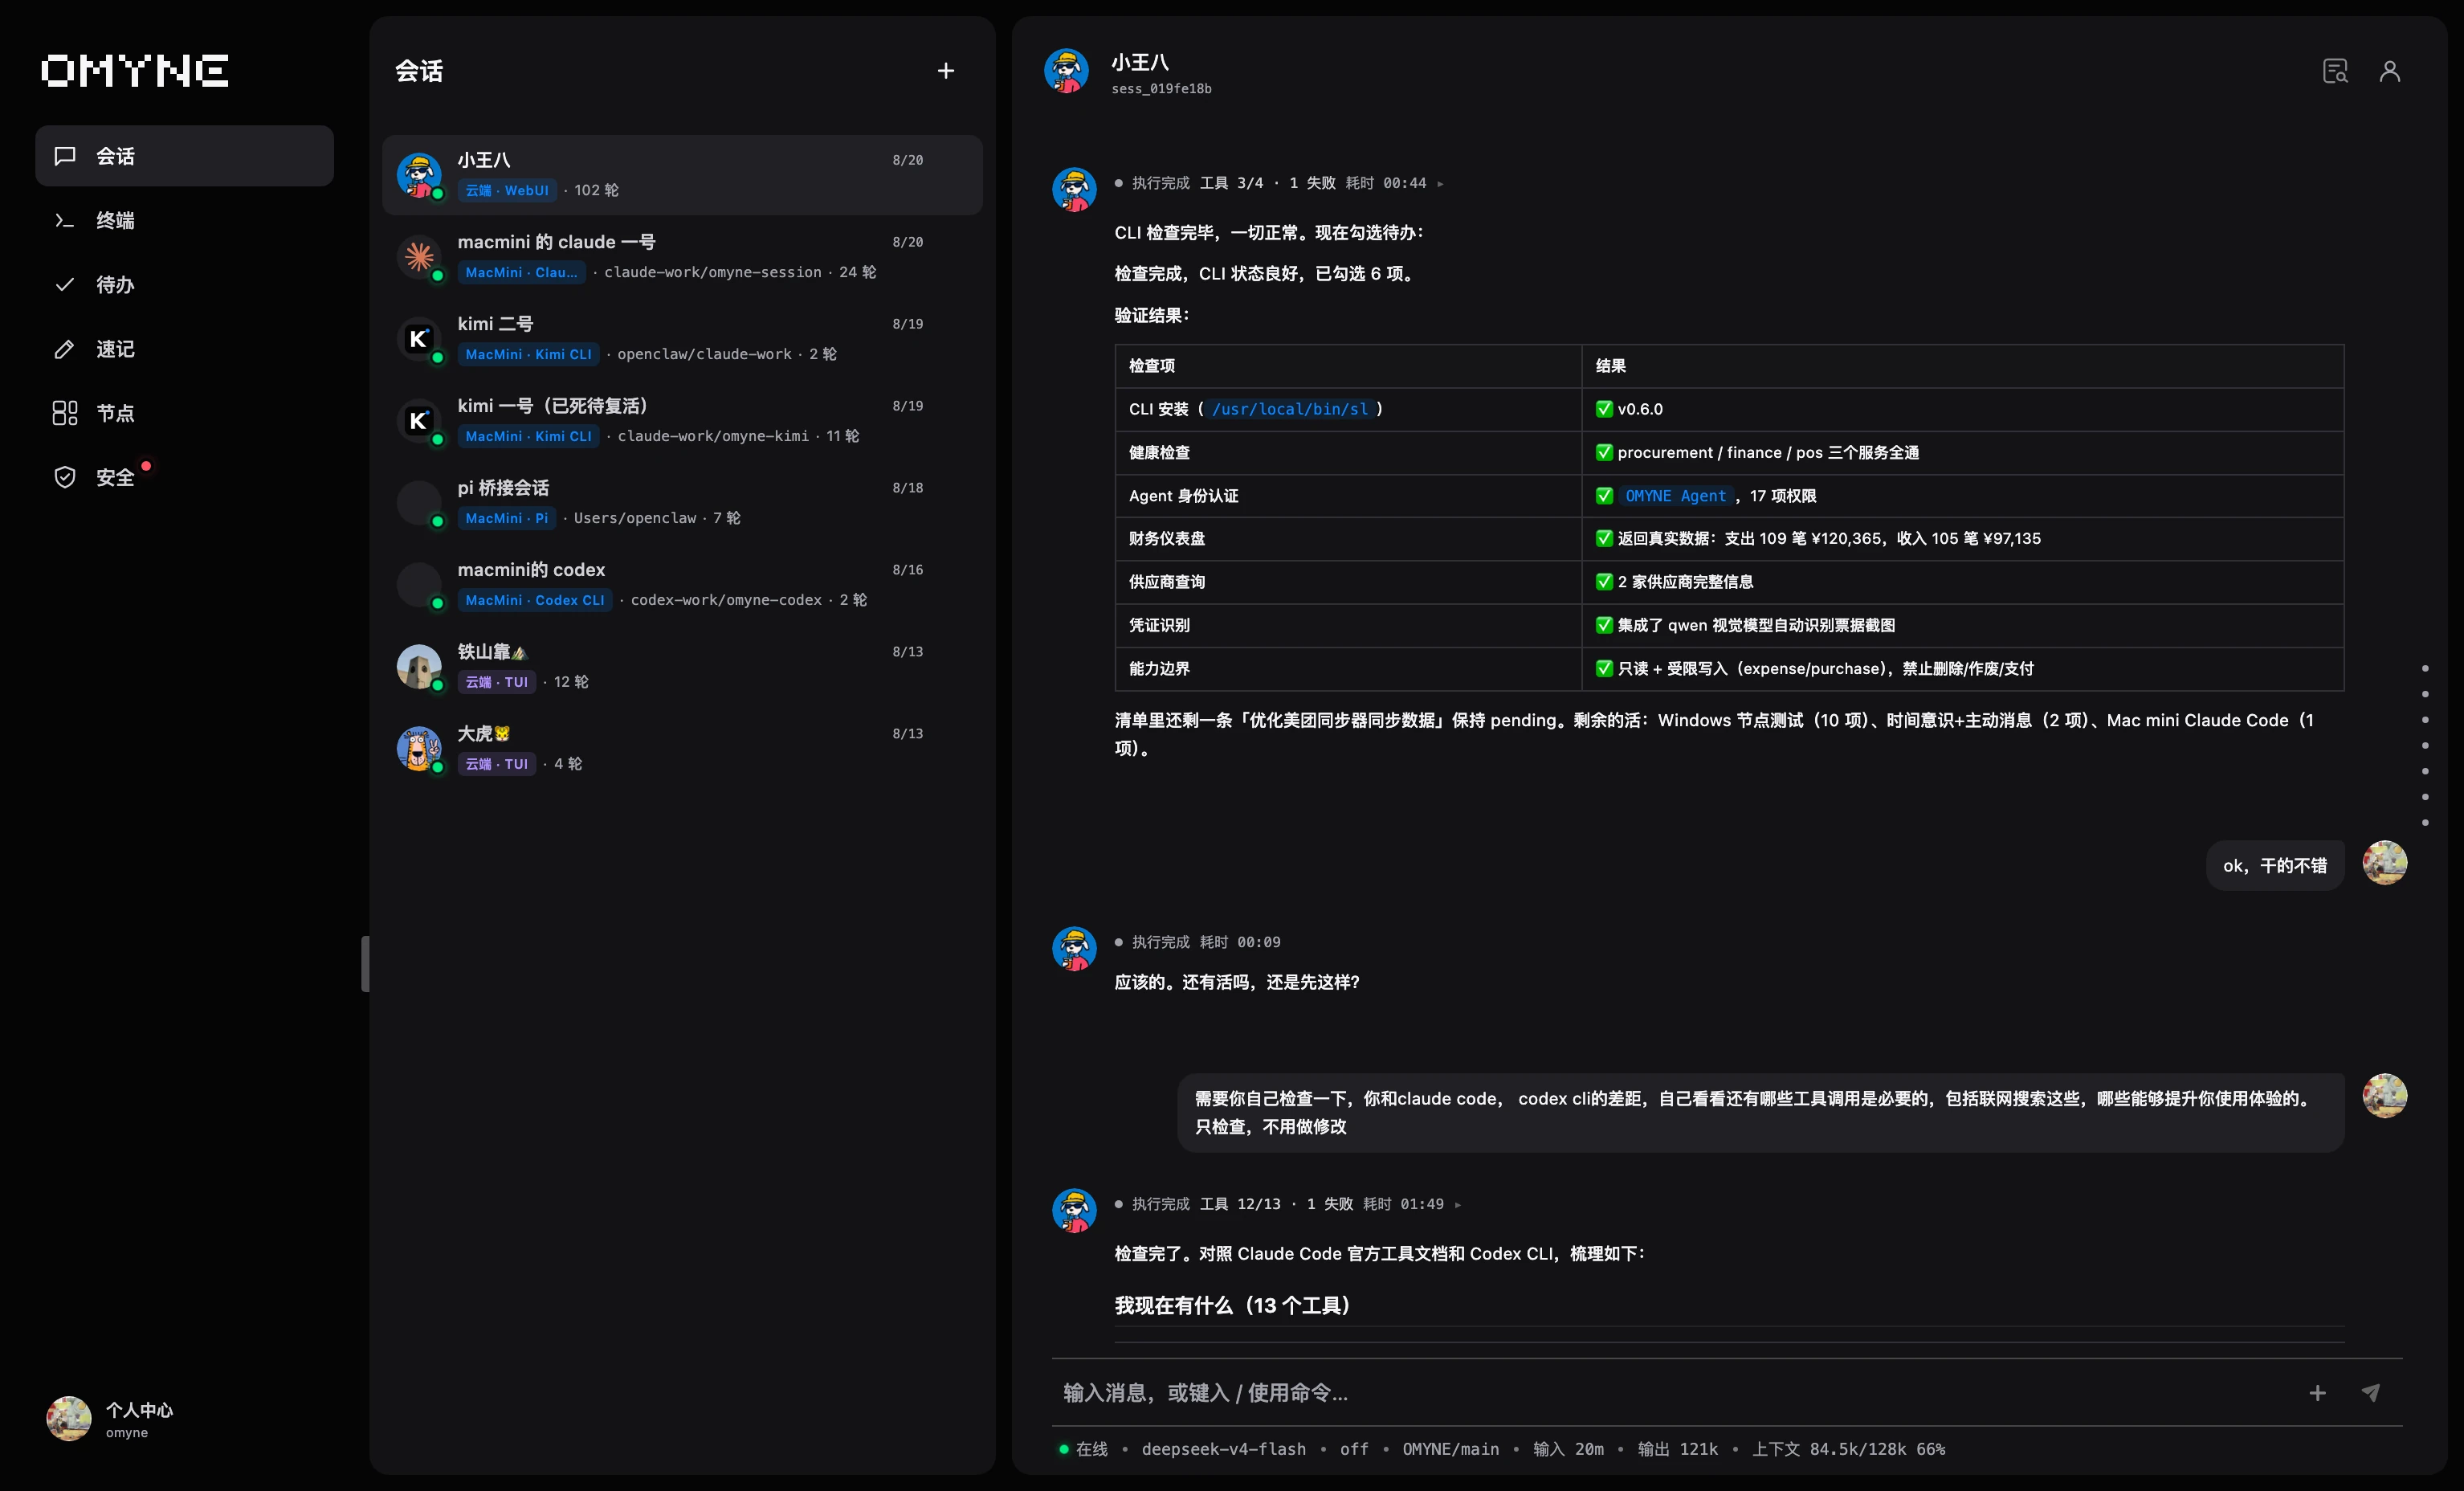
Task: Open session search icon in chat header
Action: pos(2334,71)
